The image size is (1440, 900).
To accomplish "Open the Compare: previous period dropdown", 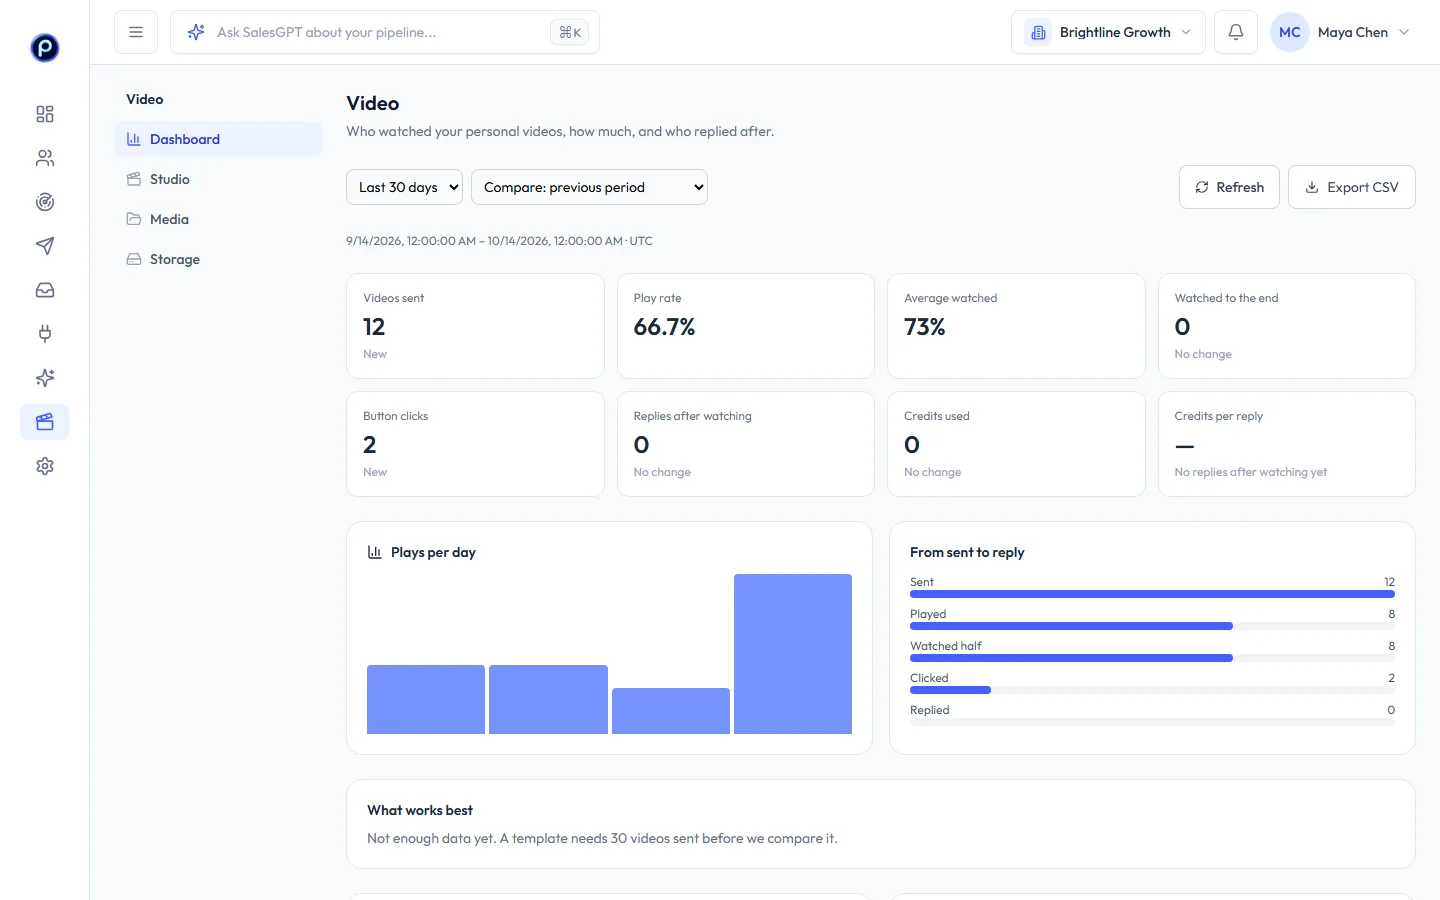I will point(589,187).
